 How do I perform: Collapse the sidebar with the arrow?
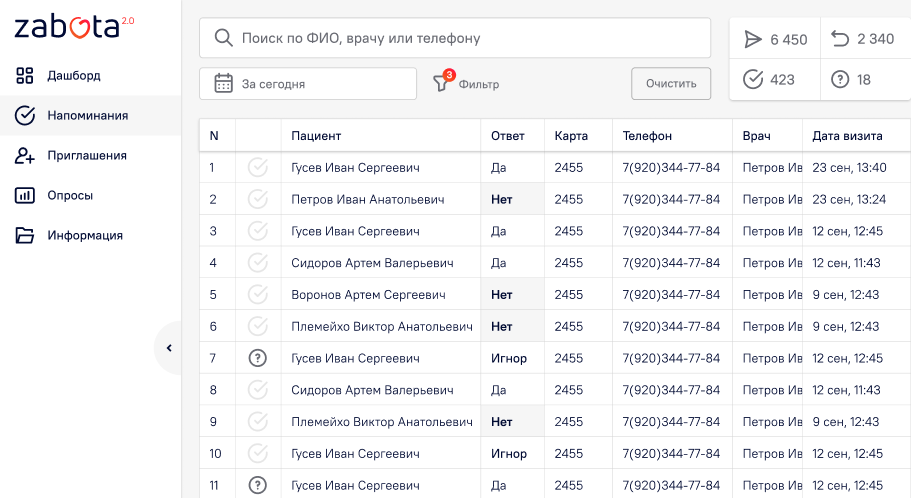tap(169, 348)
